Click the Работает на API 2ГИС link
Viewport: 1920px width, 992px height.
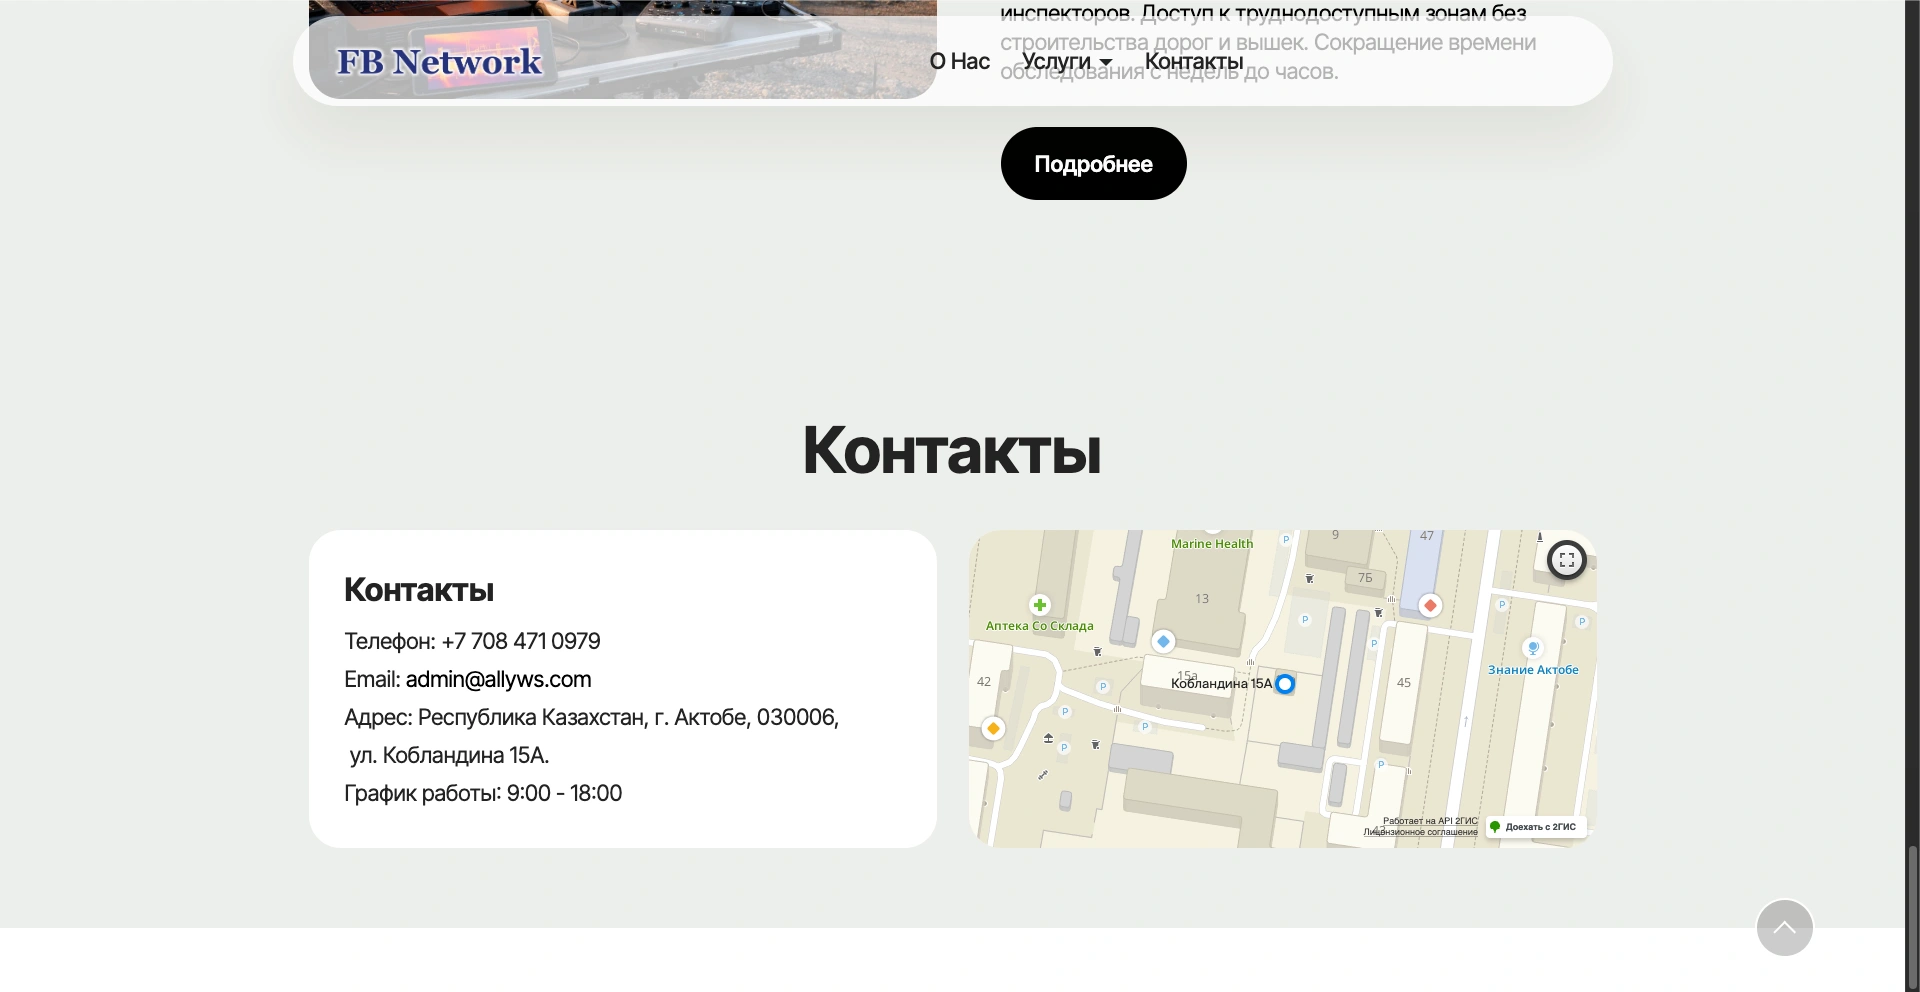(x=1430, y=821)
